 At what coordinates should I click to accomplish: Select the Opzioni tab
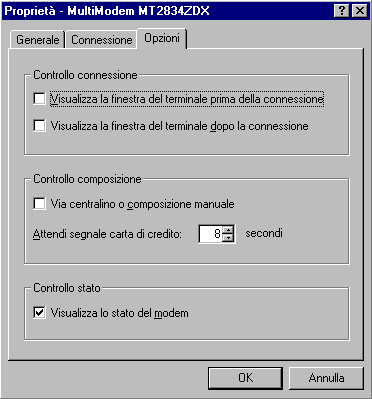pyautogui.click(x=162, y=38)
